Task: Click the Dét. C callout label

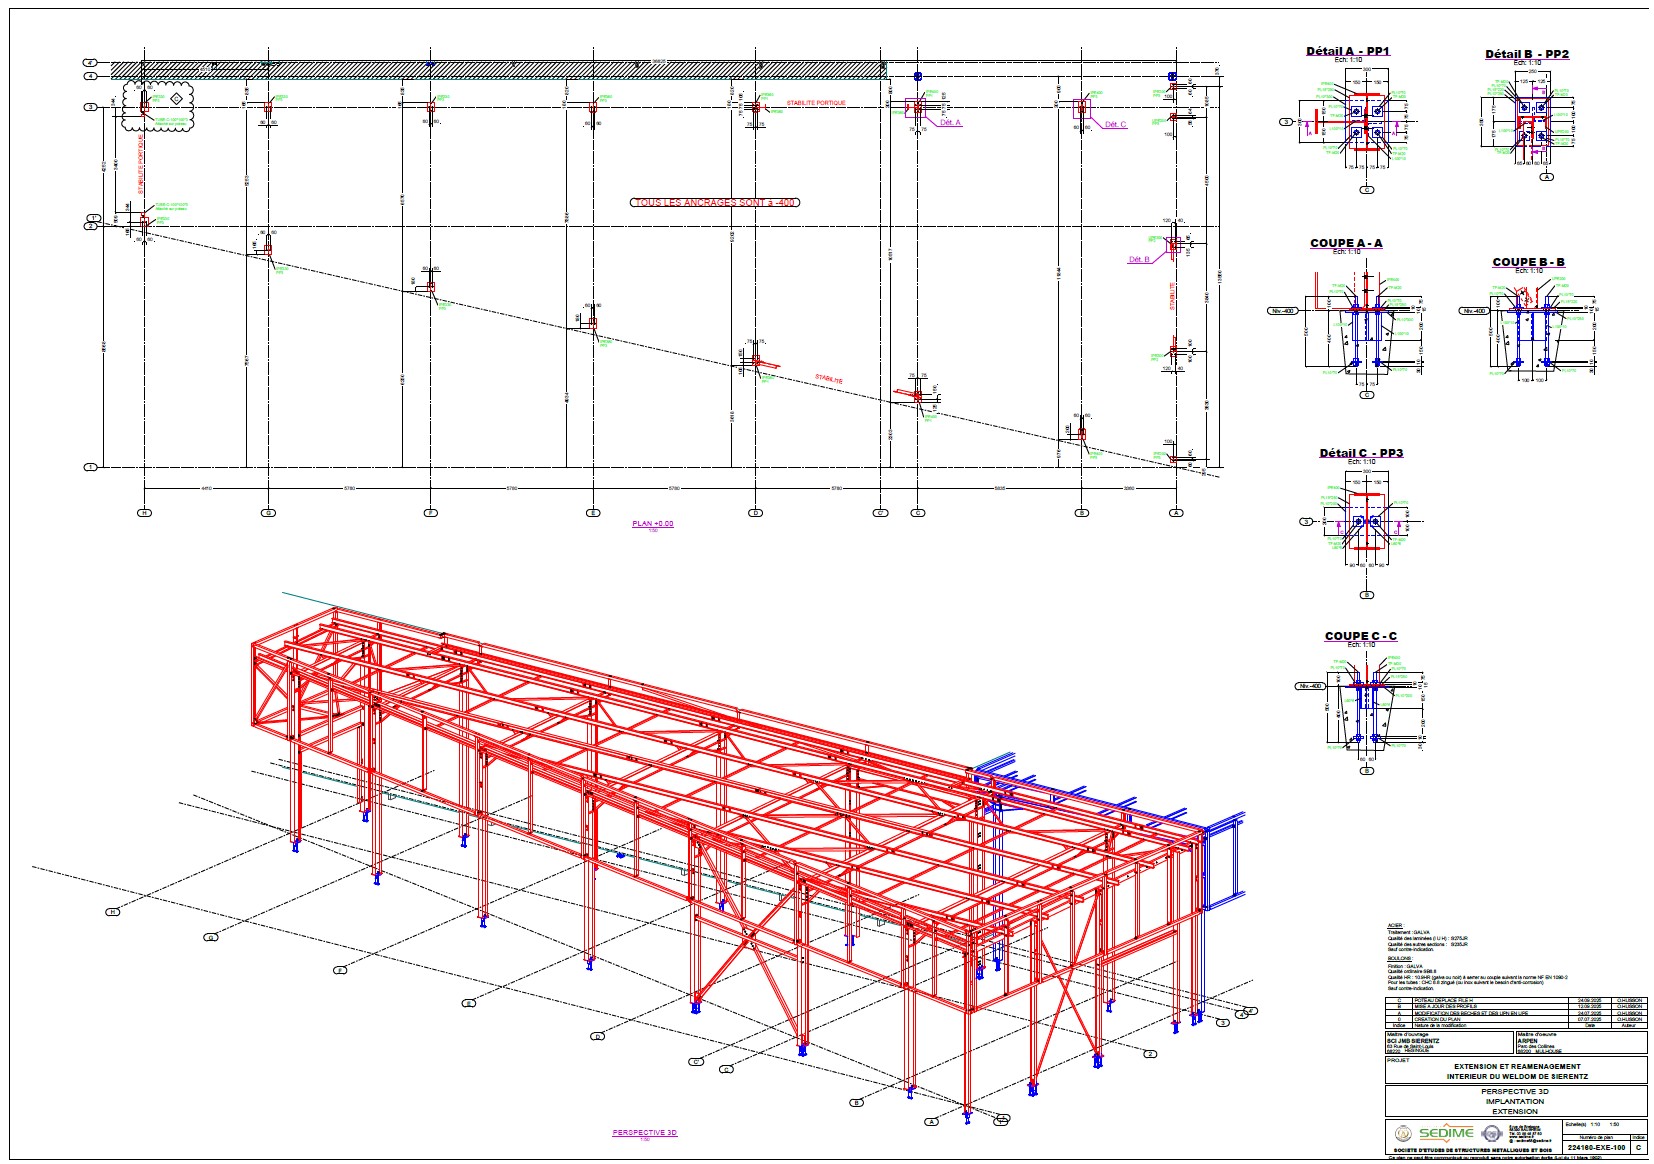Action: (x=1115, y=125)
